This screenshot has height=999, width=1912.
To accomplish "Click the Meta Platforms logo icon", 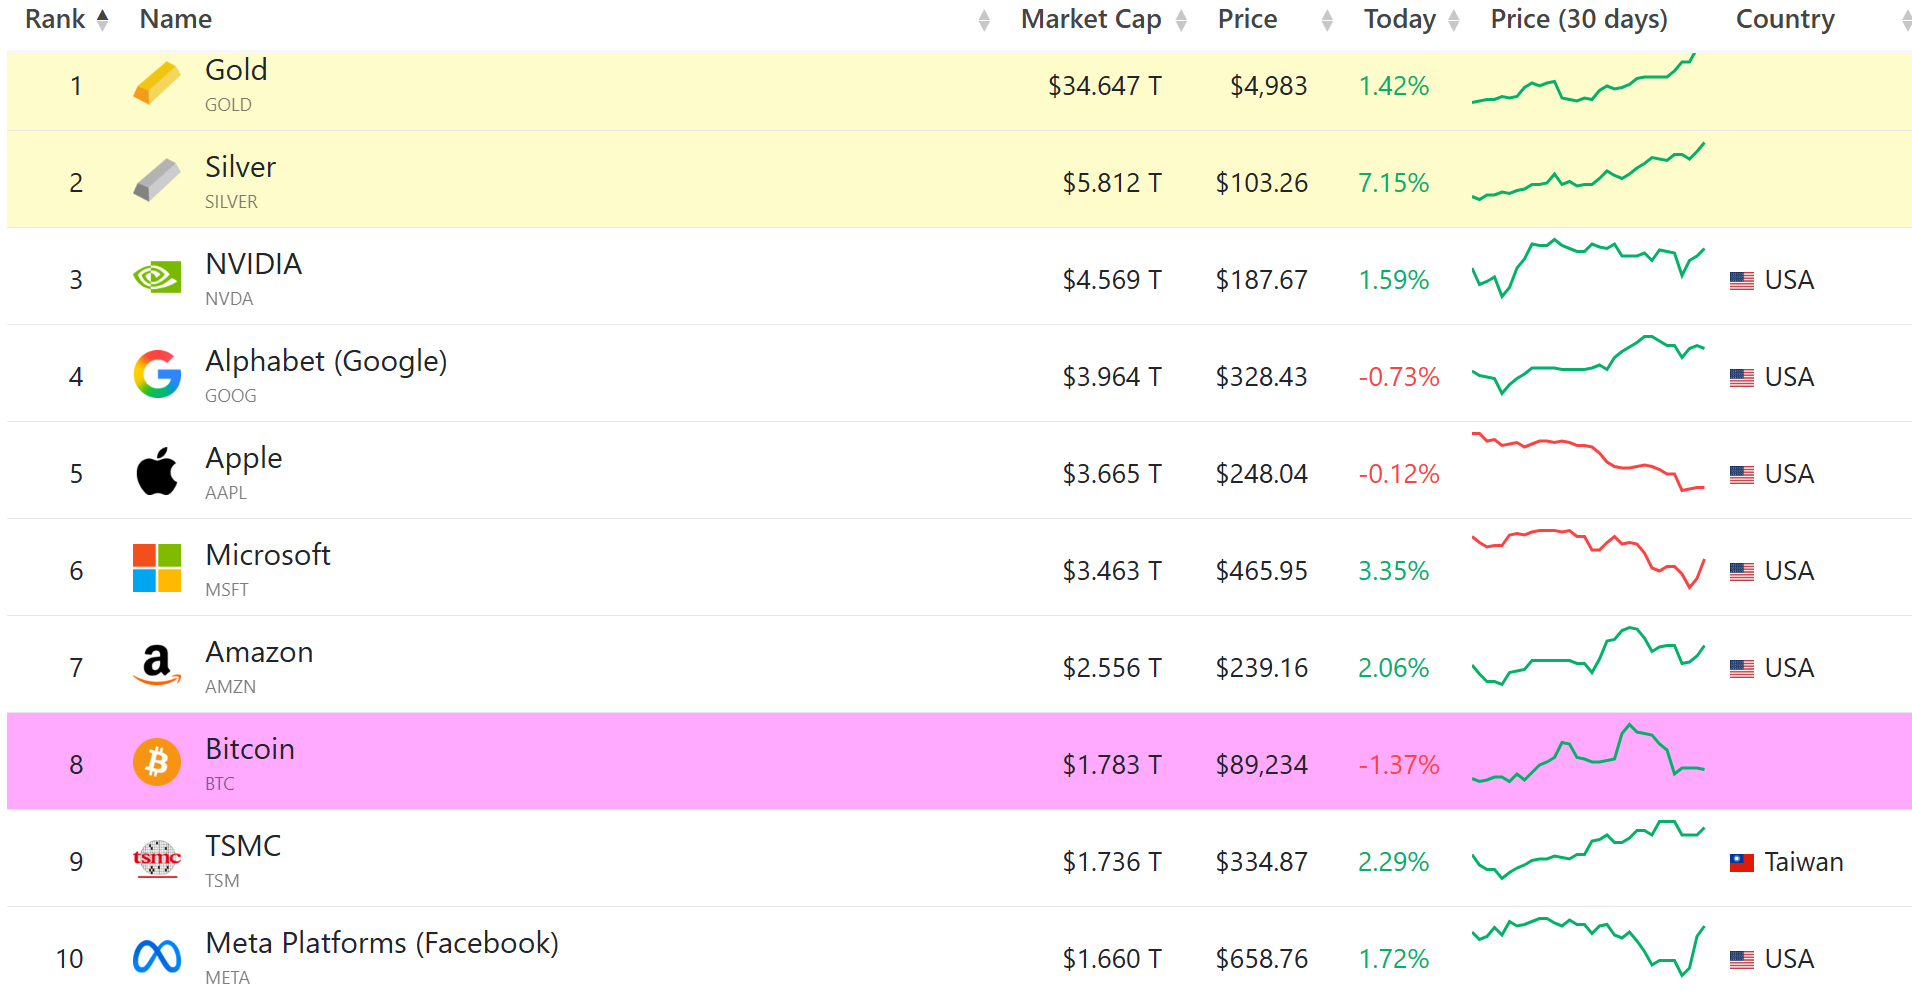I will pyautogui.click(x=157, y=957).
